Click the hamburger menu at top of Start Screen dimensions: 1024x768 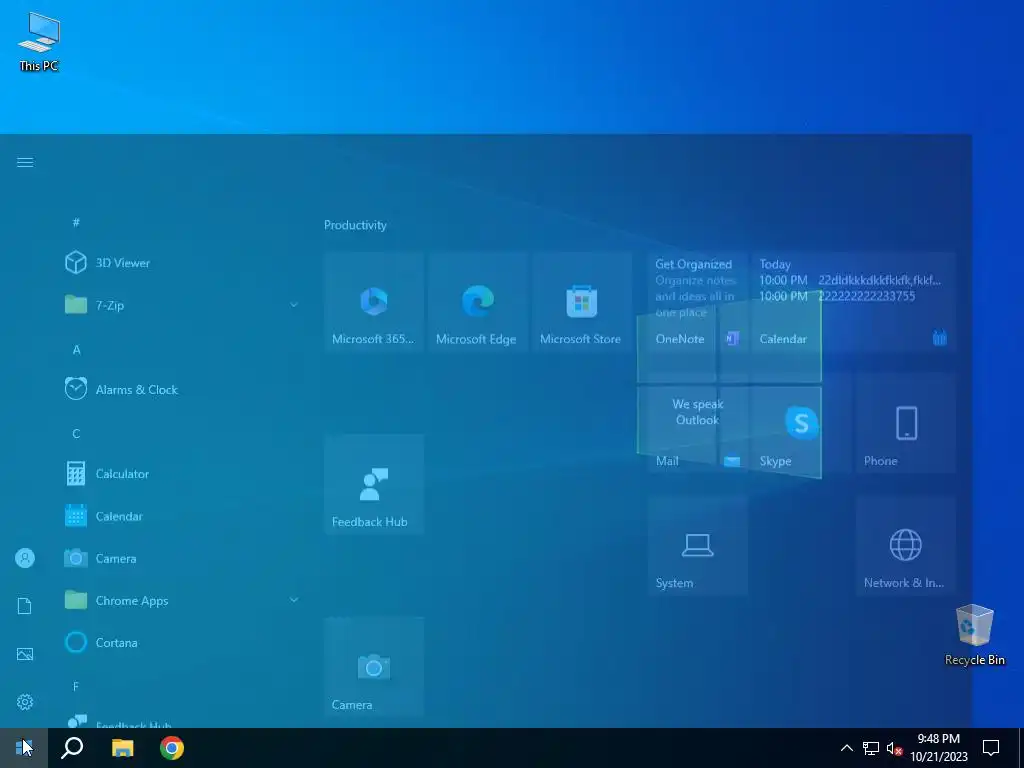point(25,163)
